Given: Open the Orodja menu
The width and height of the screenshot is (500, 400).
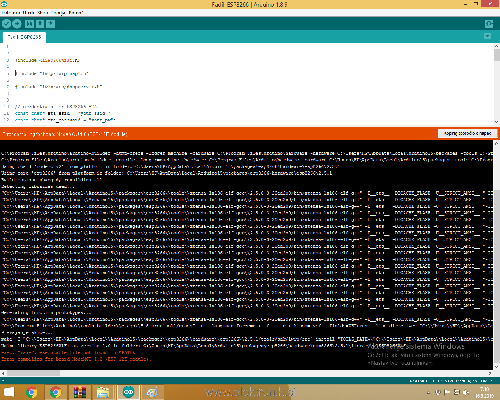Looking at the screenshot, I should pos(58,13).
